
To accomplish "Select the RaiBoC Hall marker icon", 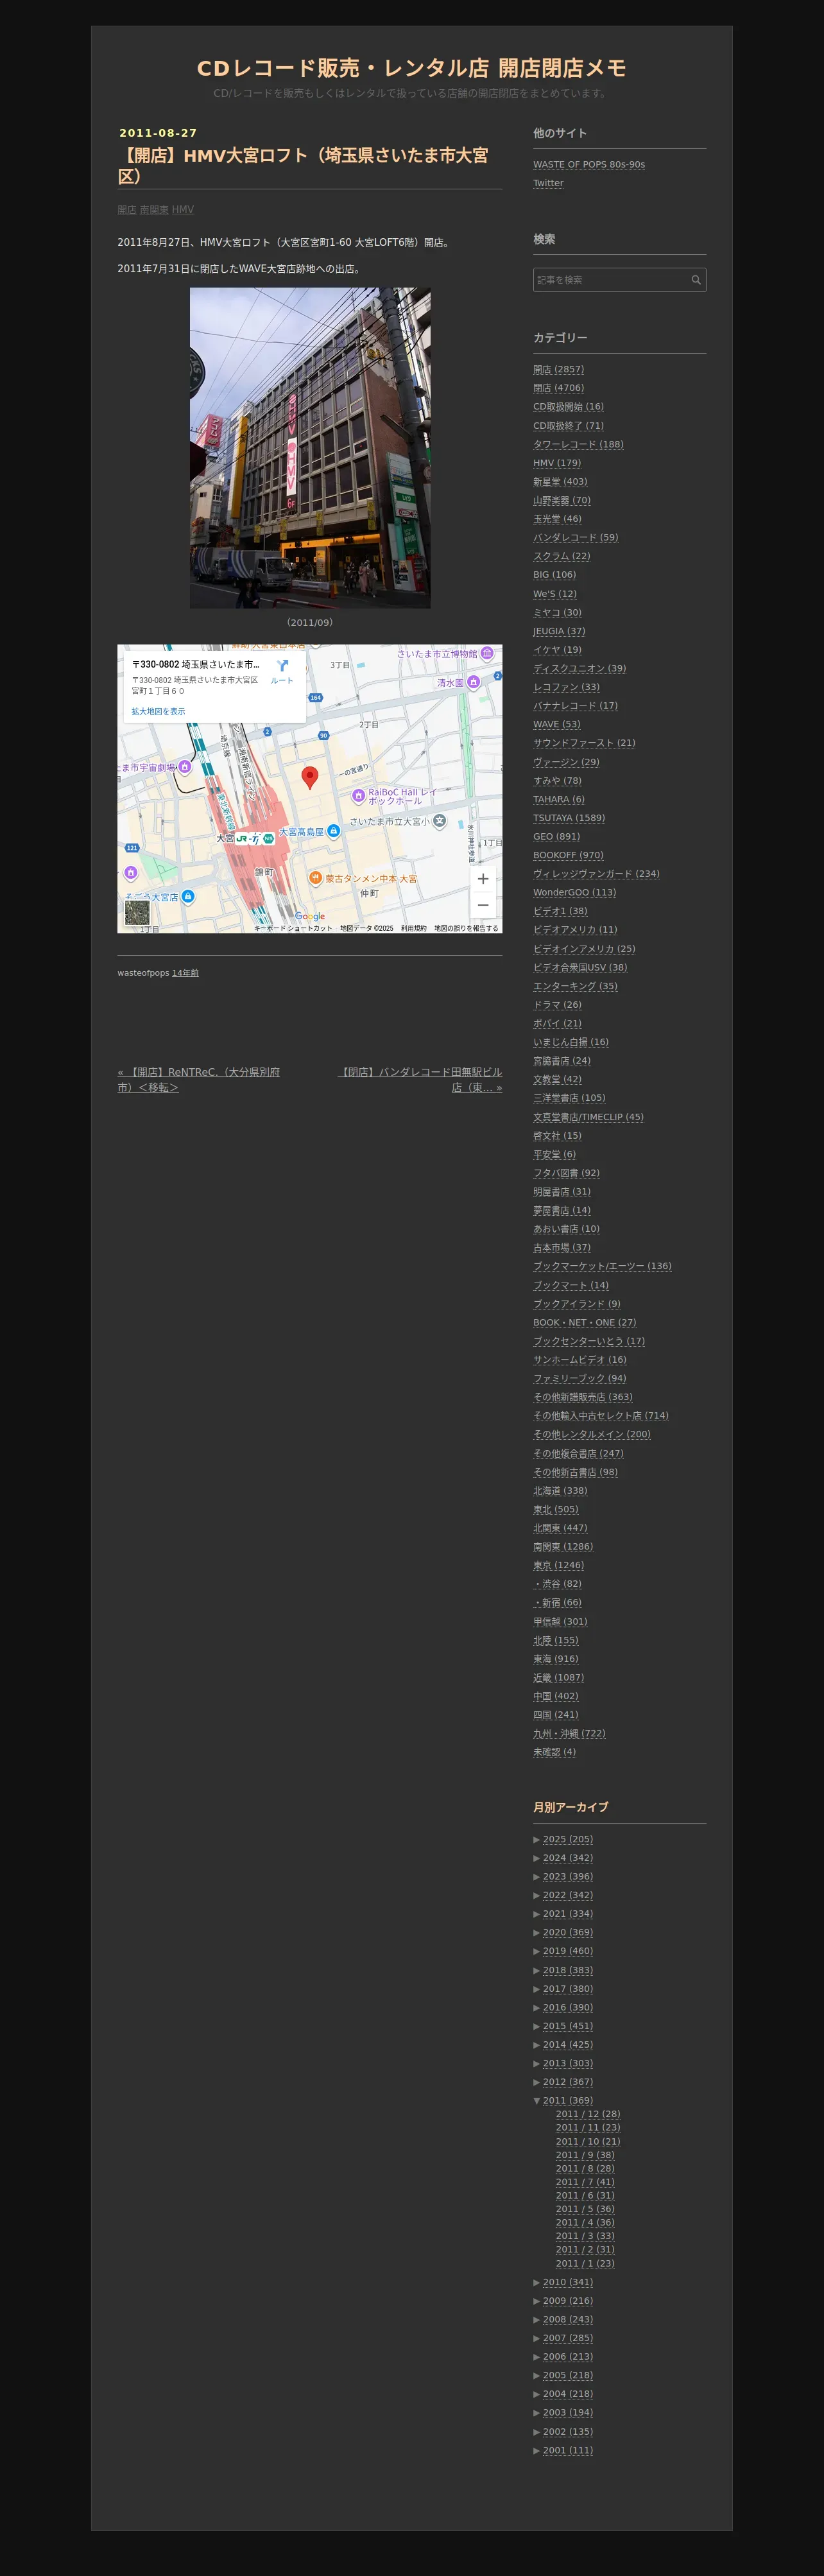I will point(358,796).
